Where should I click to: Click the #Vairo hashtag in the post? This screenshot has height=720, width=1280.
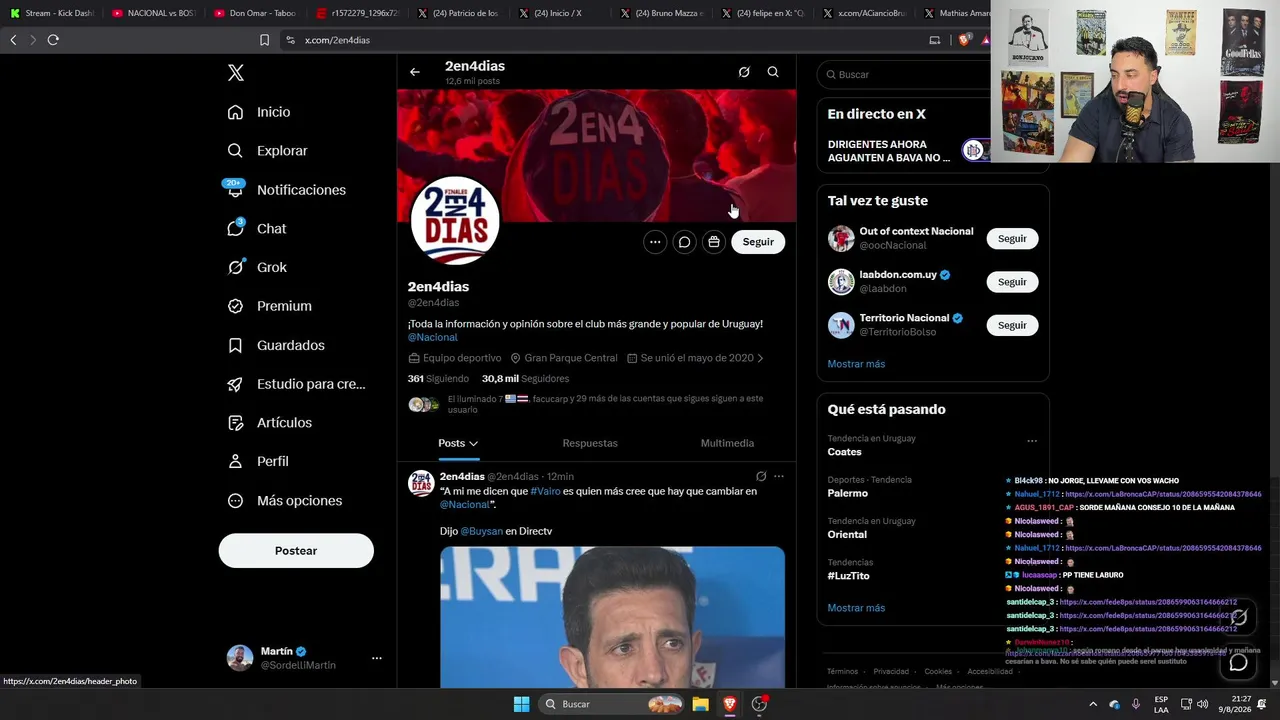coord(545,492)
